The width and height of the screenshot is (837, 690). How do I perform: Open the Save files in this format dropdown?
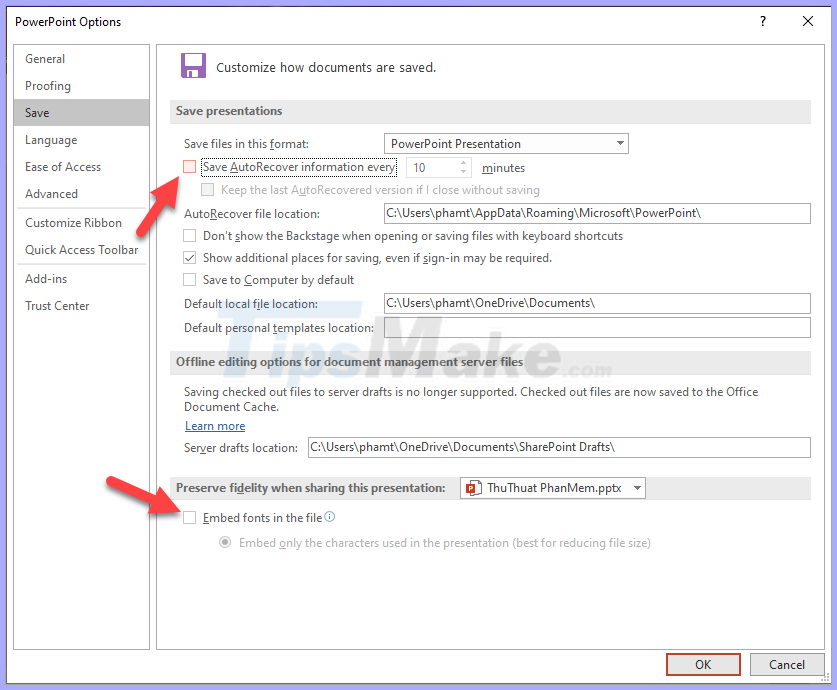pyautogui.click(x=620, y=143)
